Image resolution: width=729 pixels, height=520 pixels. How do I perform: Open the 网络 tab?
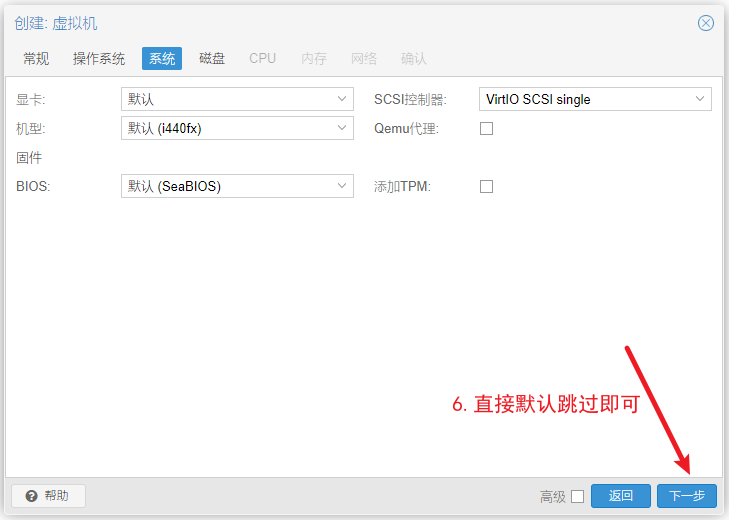click(x=364, y=59)
